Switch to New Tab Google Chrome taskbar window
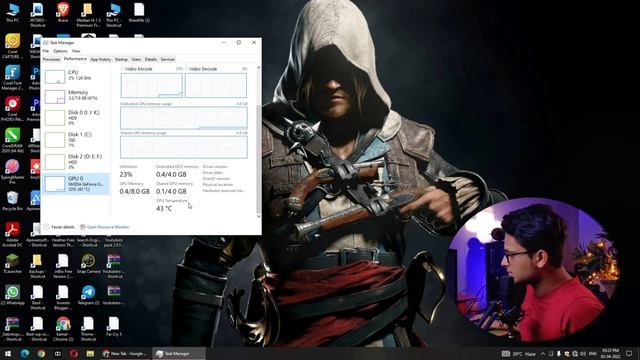 tap(125, 353)
